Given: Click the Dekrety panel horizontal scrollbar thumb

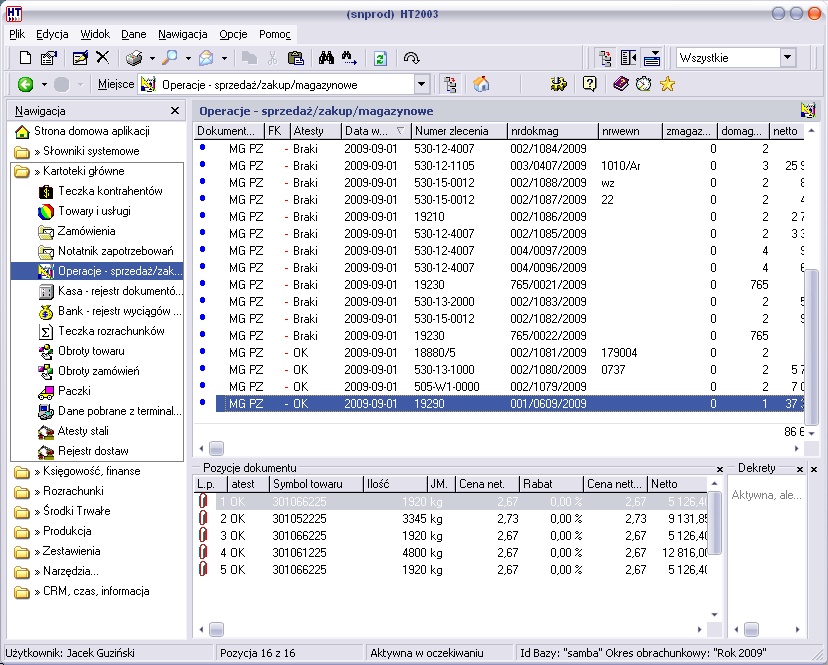Looking at the screenshot, I should click(751, 629).
